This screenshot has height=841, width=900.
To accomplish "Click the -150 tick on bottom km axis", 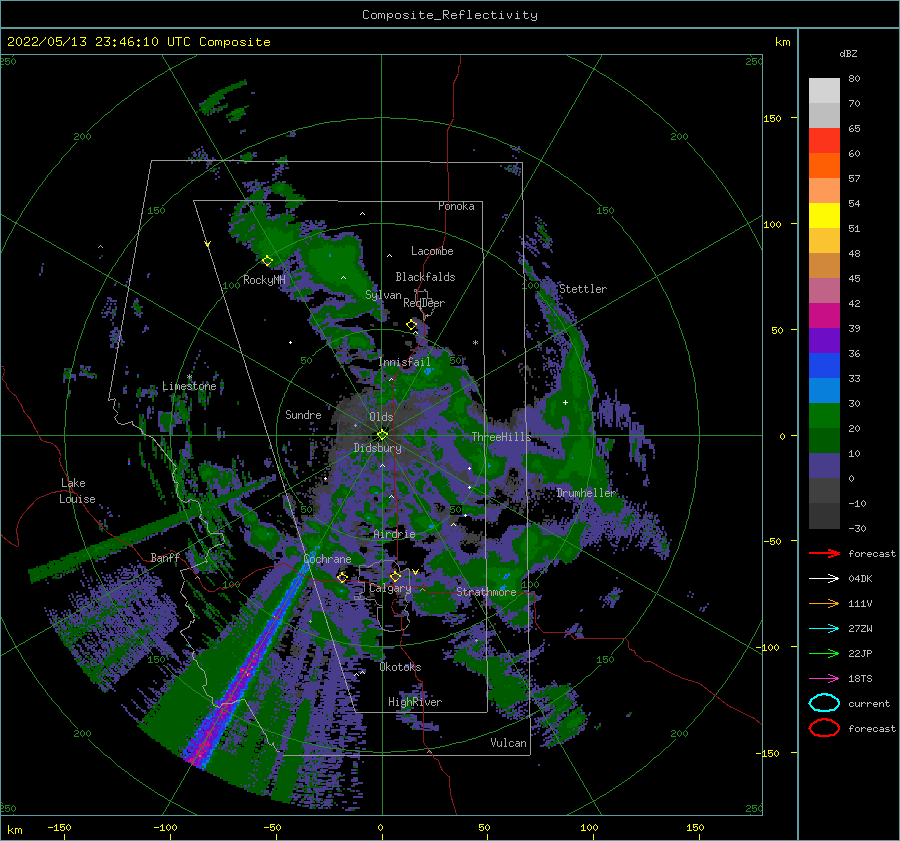I will [60, 827].
